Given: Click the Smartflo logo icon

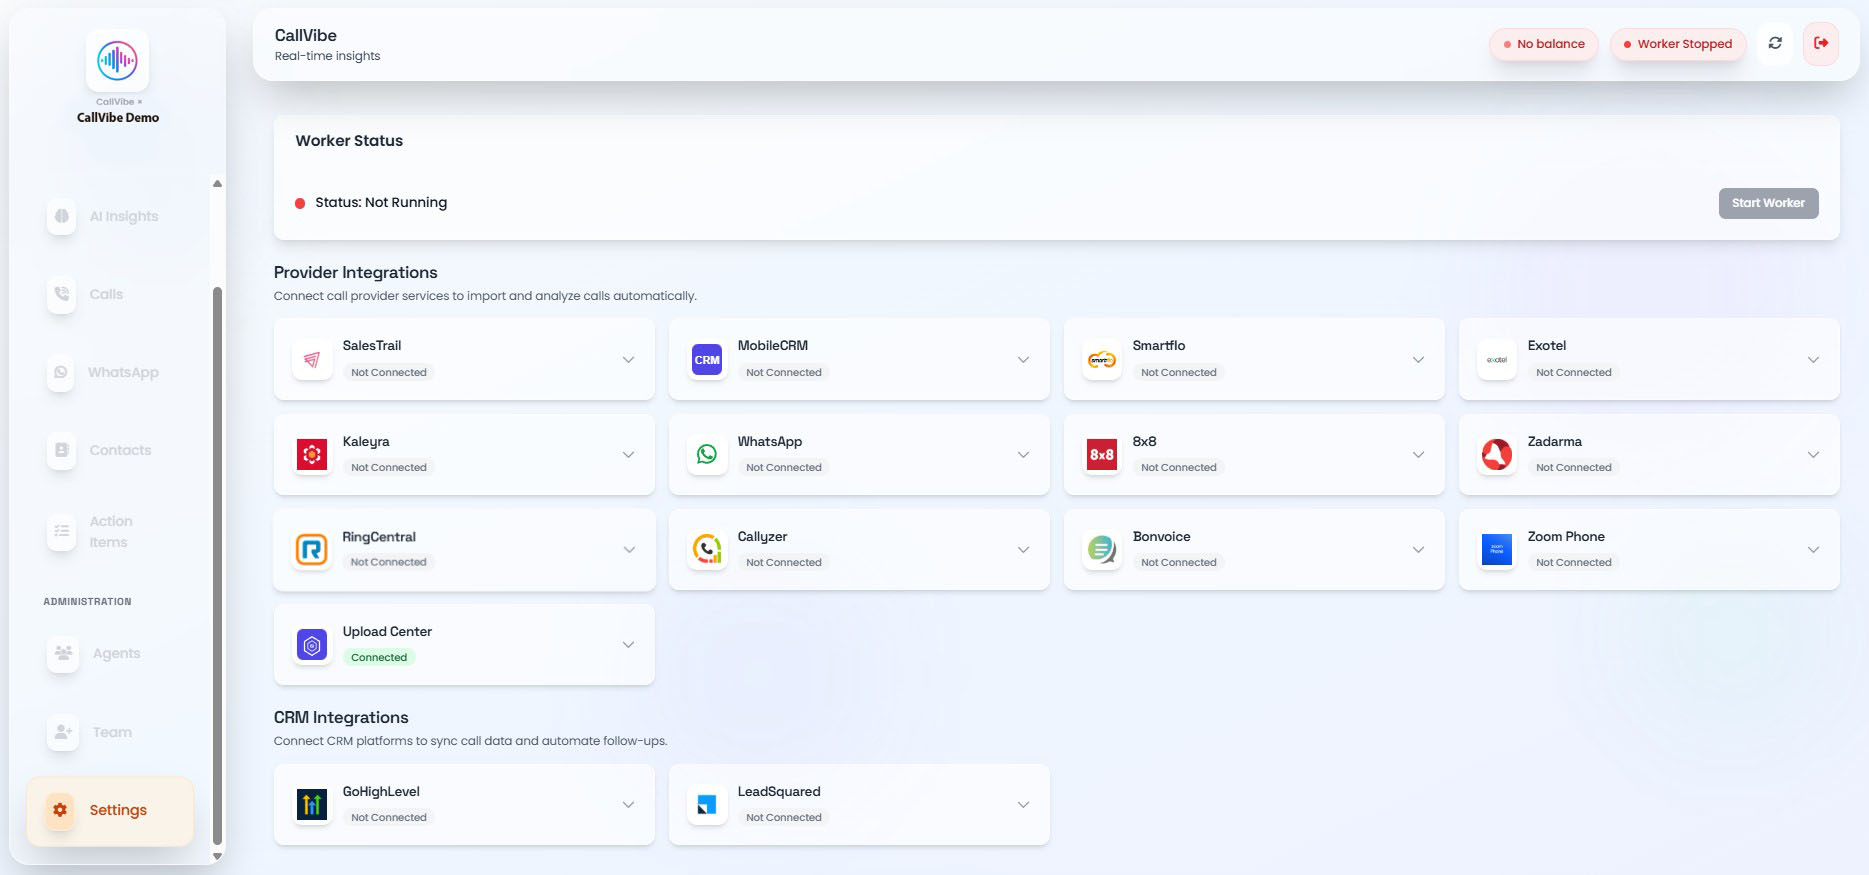Looking at the screenshot, I should click(1102, 359).
